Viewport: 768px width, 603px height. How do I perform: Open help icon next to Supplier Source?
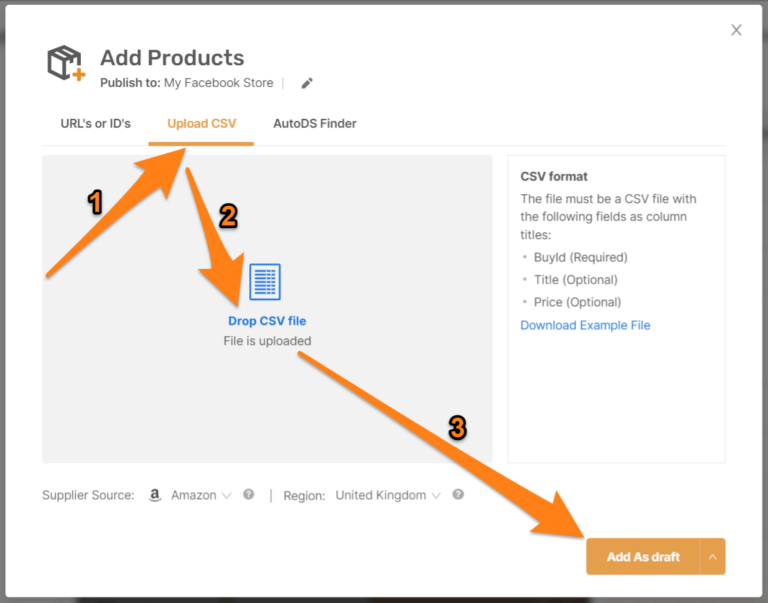[x=249, y=494]
